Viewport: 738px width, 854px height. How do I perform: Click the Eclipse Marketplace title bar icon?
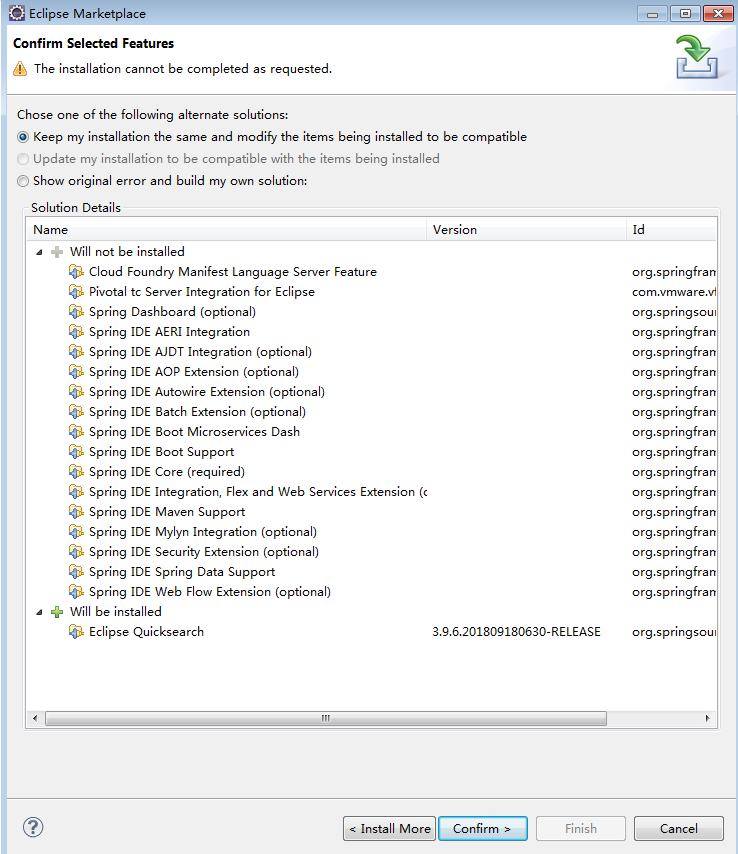[x=17, y=13]
